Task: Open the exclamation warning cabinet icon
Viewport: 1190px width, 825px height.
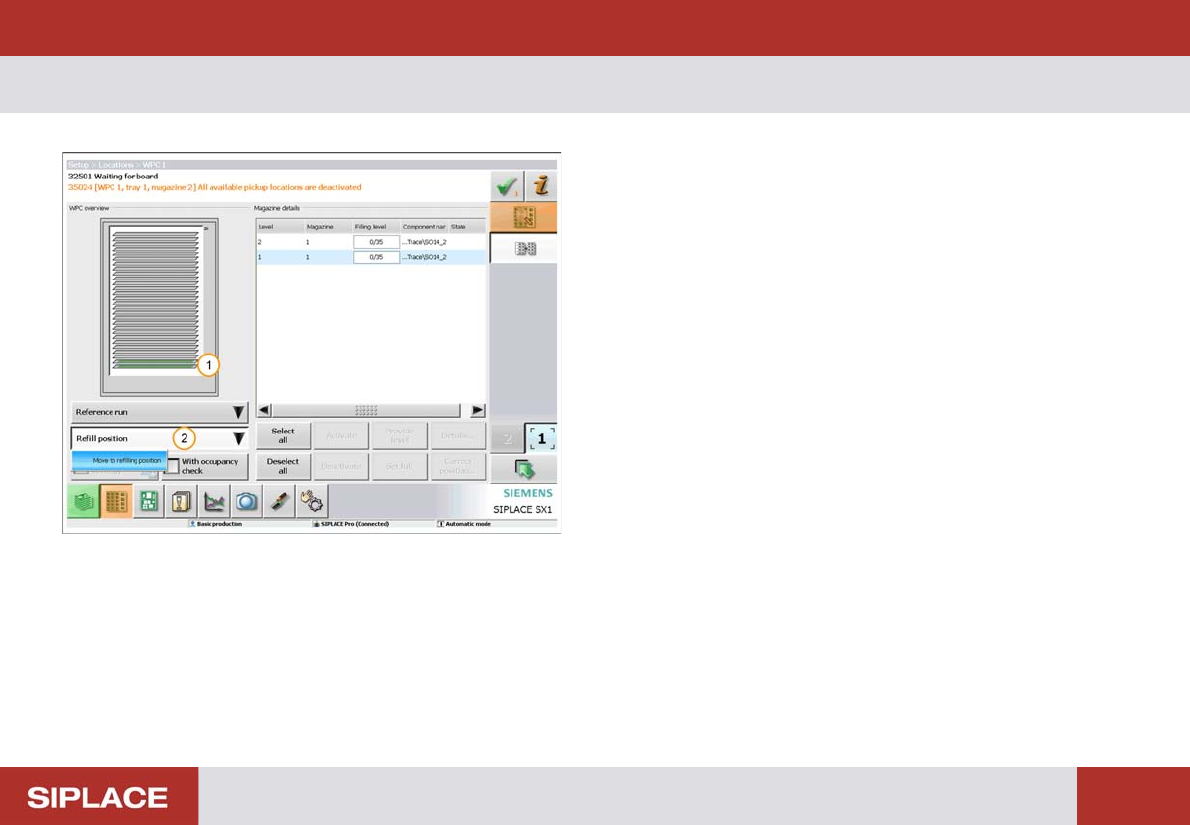Action: pos(181,502)
